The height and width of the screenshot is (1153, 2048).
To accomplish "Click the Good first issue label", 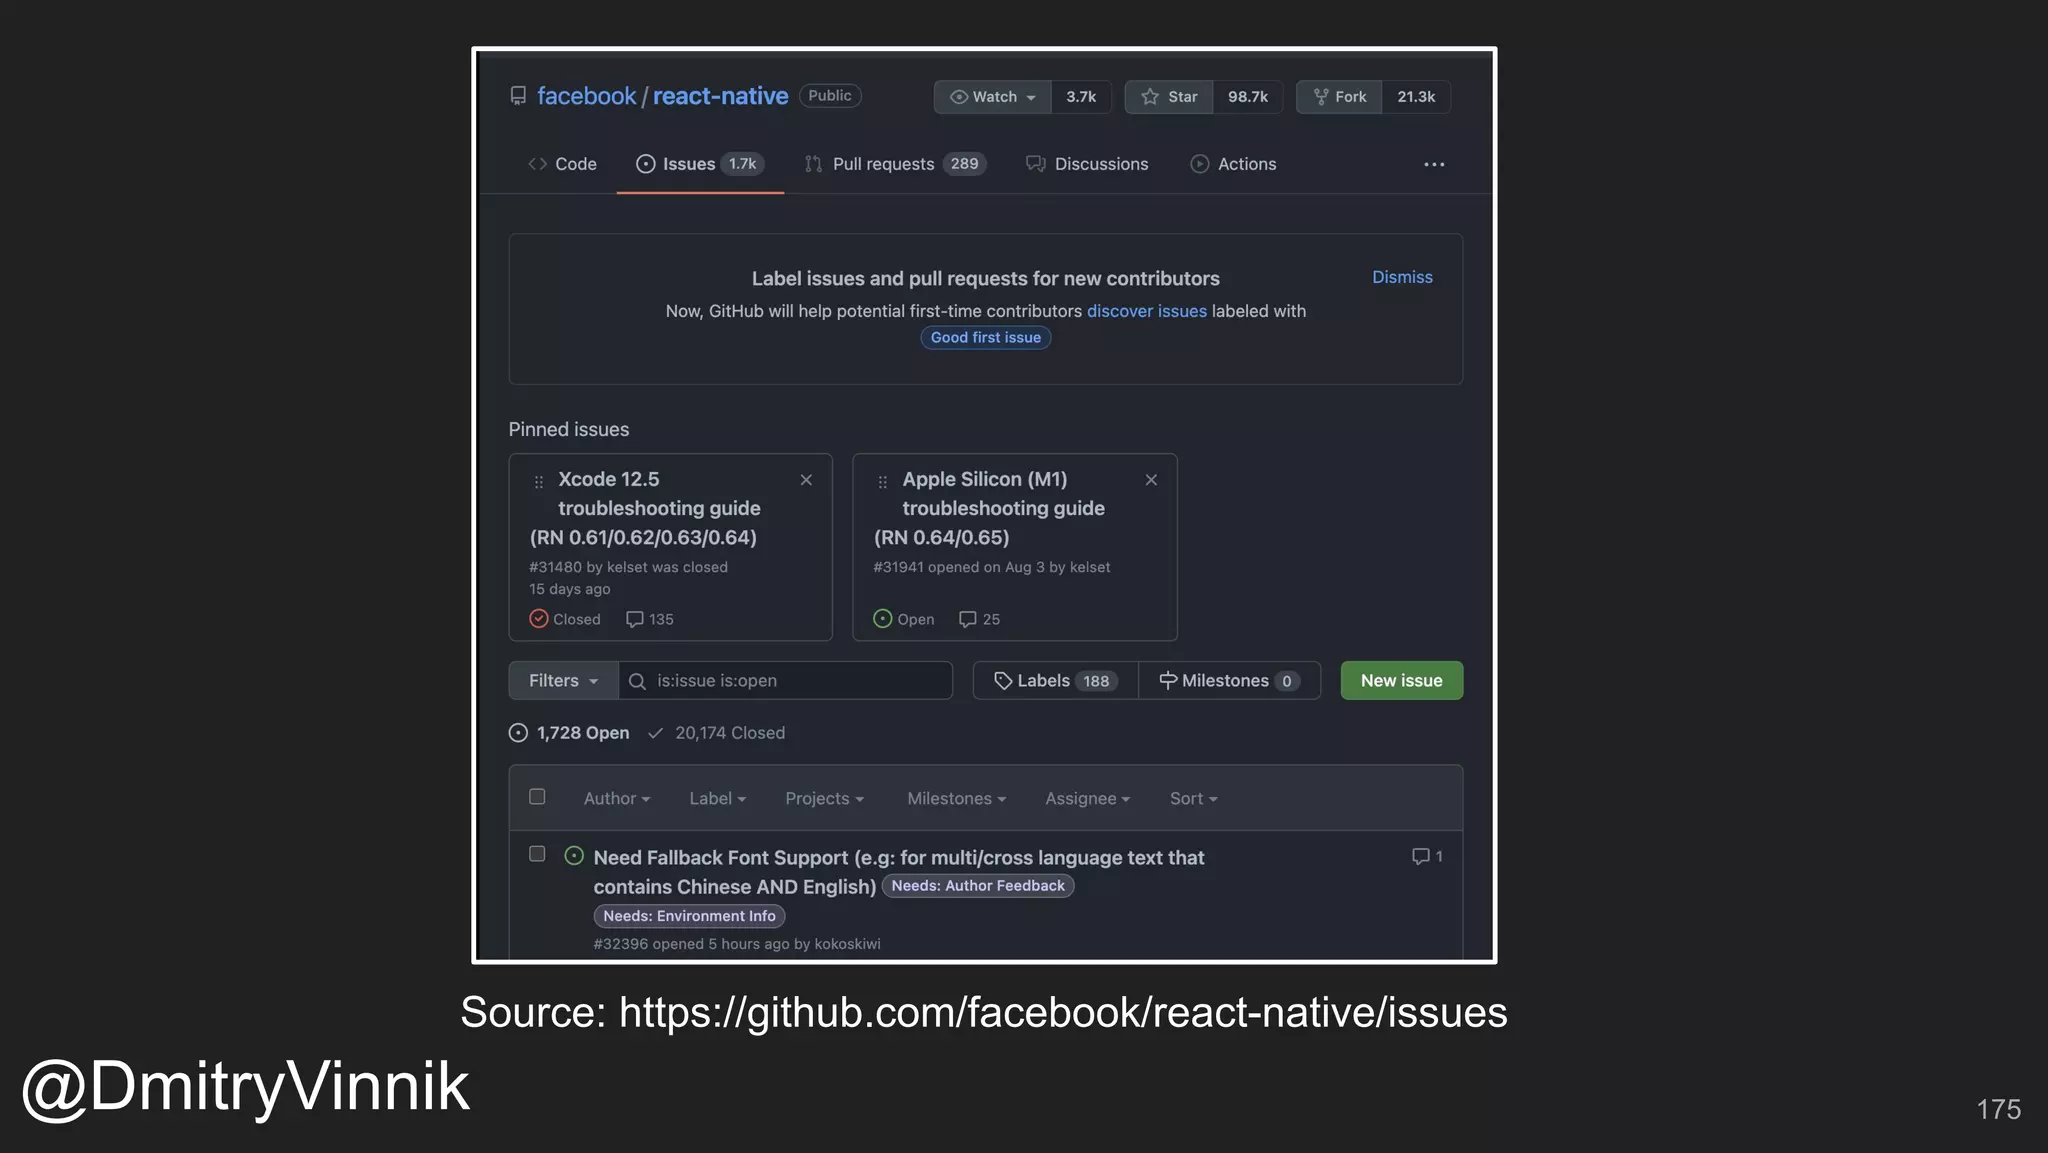I will pyautogui.click(x=985, y=338).
